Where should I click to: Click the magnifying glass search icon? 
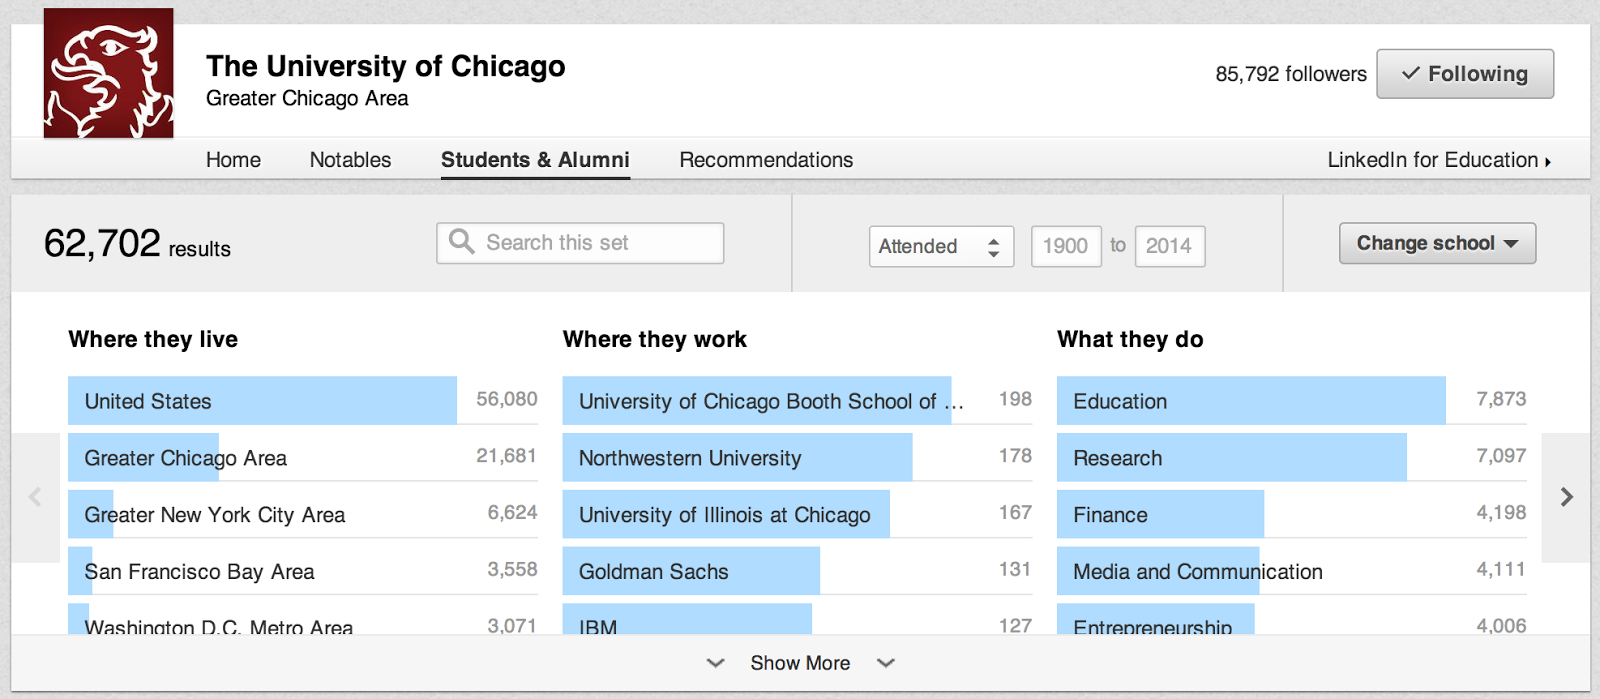click(x=461, y=242)
